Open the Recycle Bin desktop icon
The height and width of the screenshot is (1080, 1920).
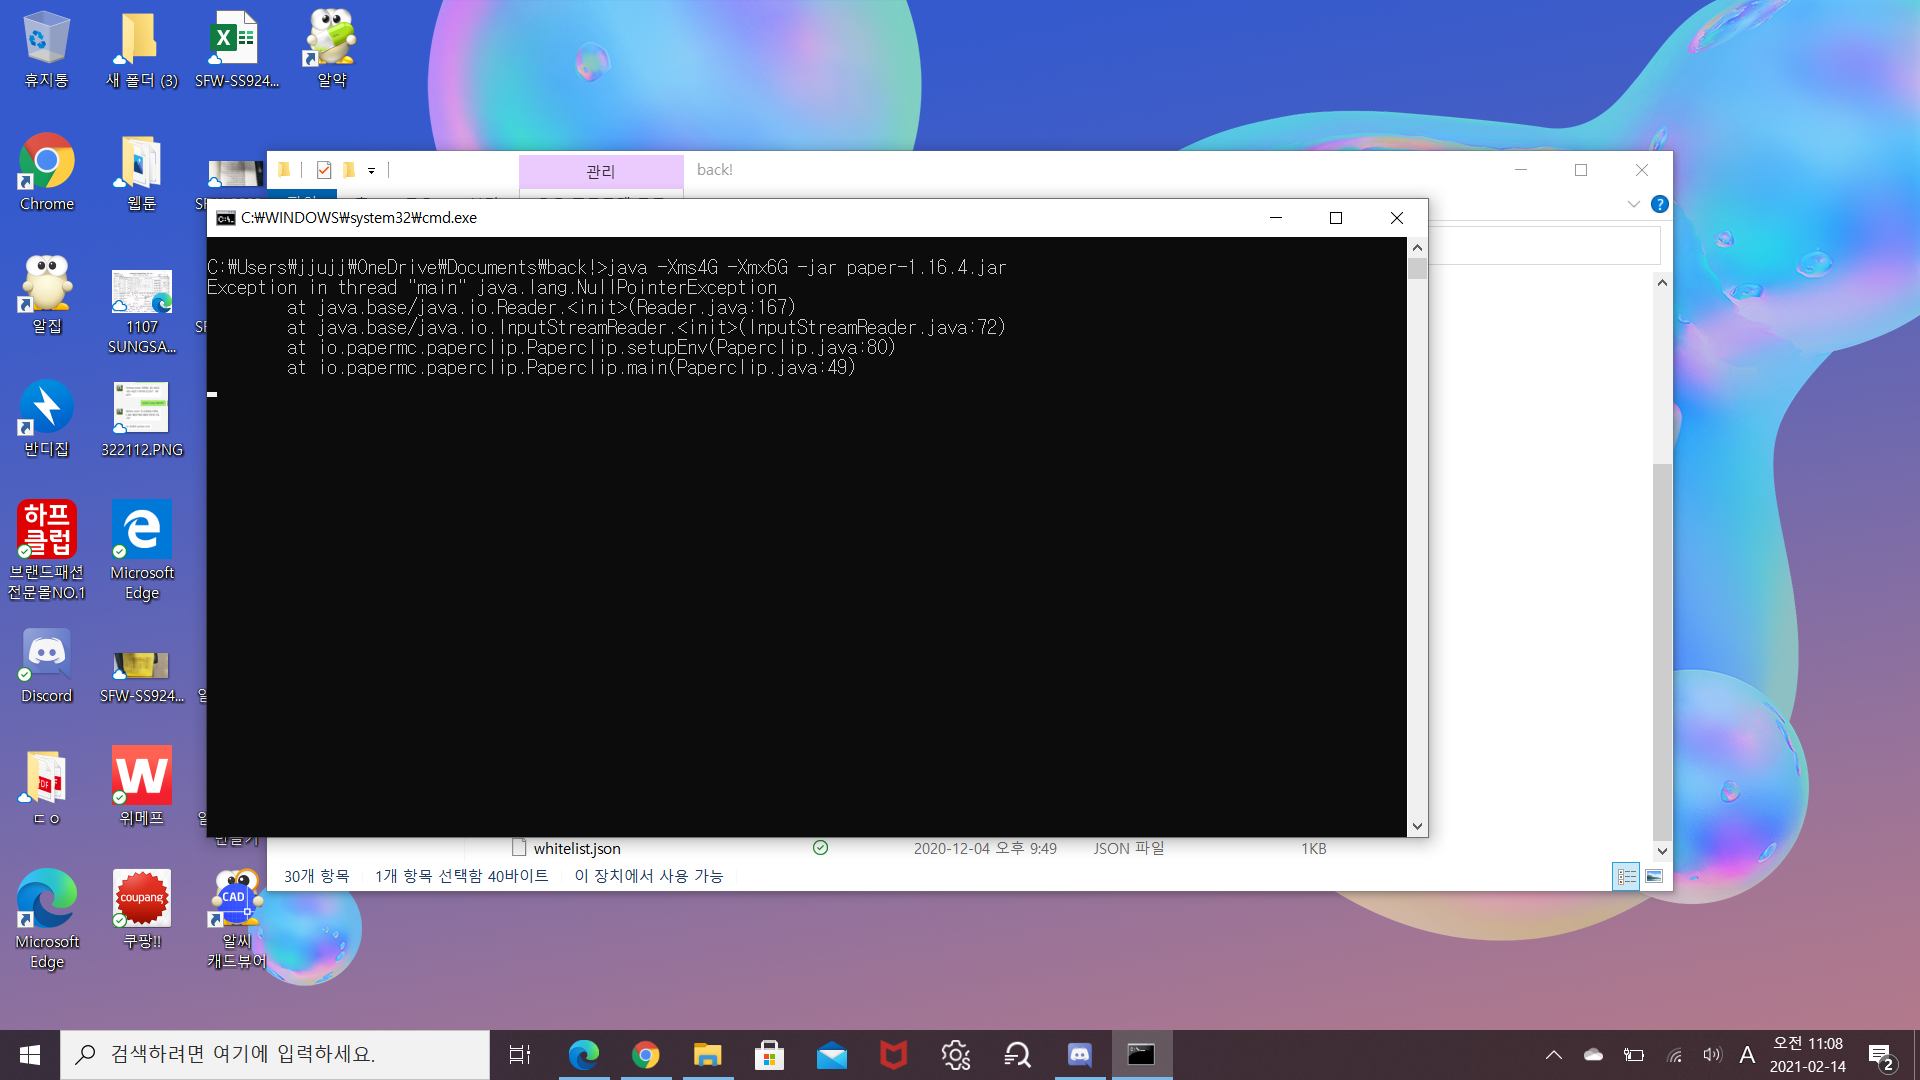[x=46, y=48]
